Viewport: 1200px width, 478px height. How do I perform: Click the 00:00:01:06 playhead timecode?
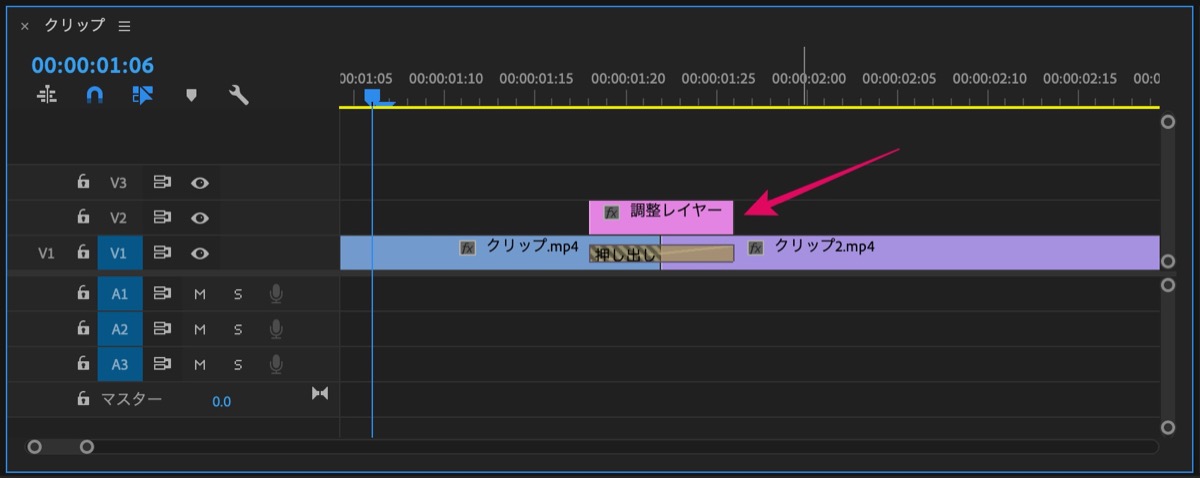pyautogui.click(x=92, y=66)
